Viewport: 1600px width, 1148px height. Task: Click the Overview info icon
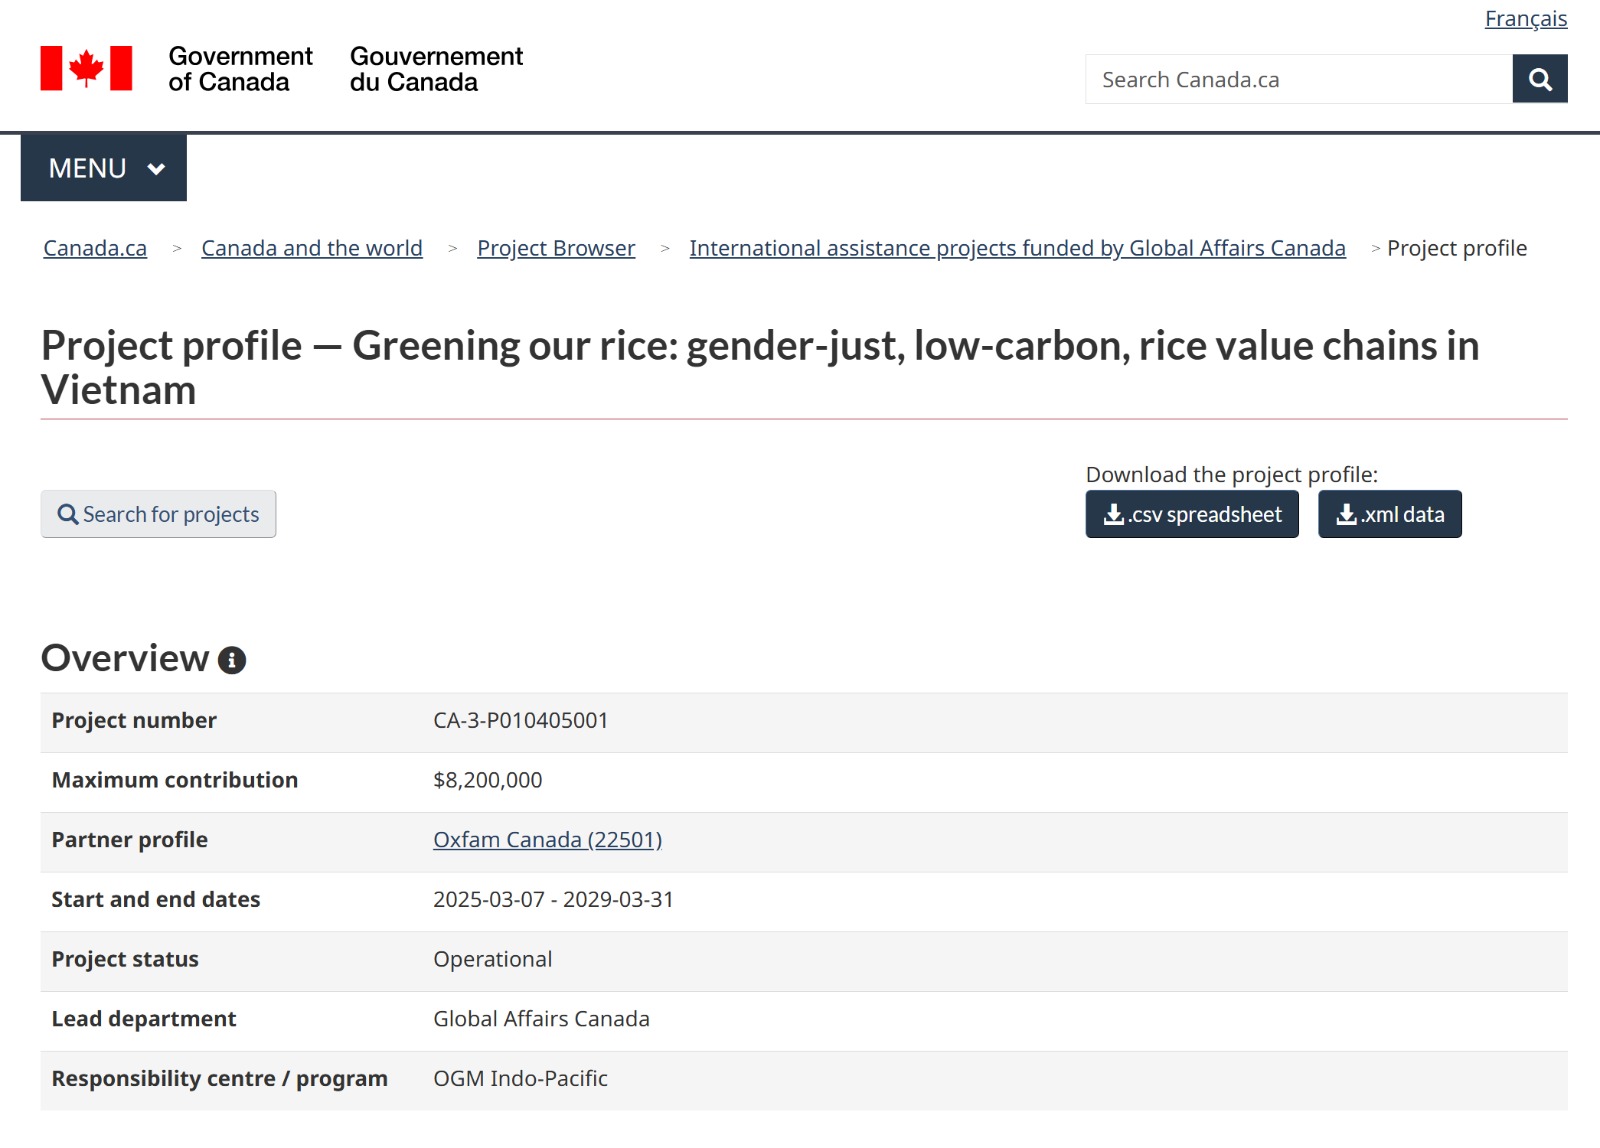pyautogui.click(x=232, y=660)
